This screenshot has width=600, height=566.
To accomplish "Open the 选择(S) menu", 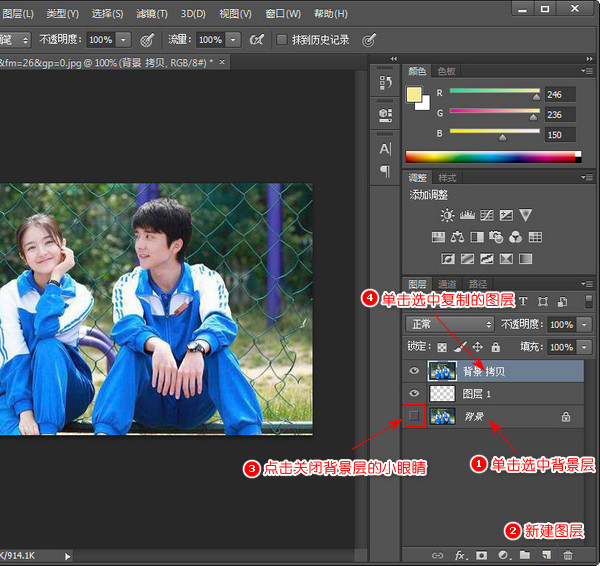I will coord(108,14).
